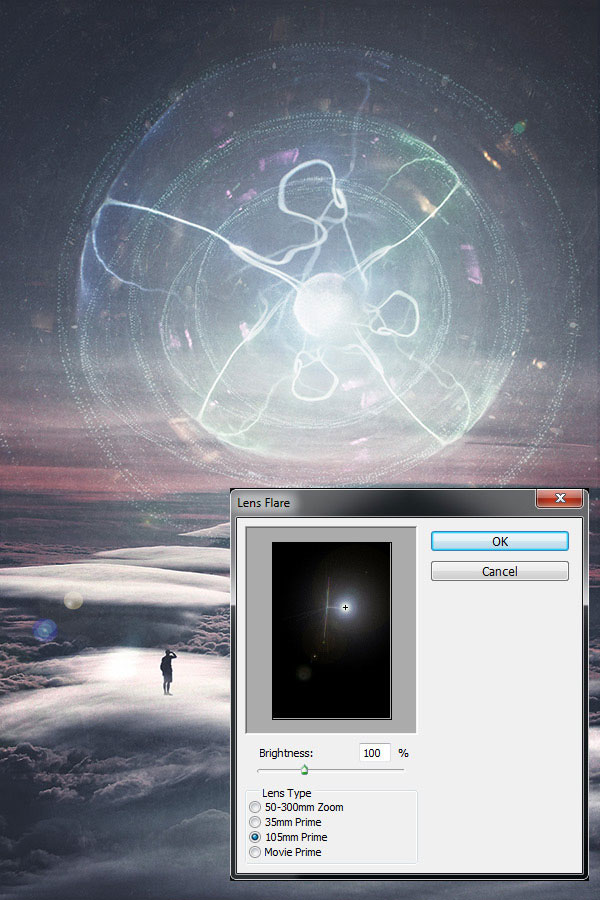Screen dimensions: 600x900
Task: Click the green Brightness slider handle
Action: tap(304, 769)
